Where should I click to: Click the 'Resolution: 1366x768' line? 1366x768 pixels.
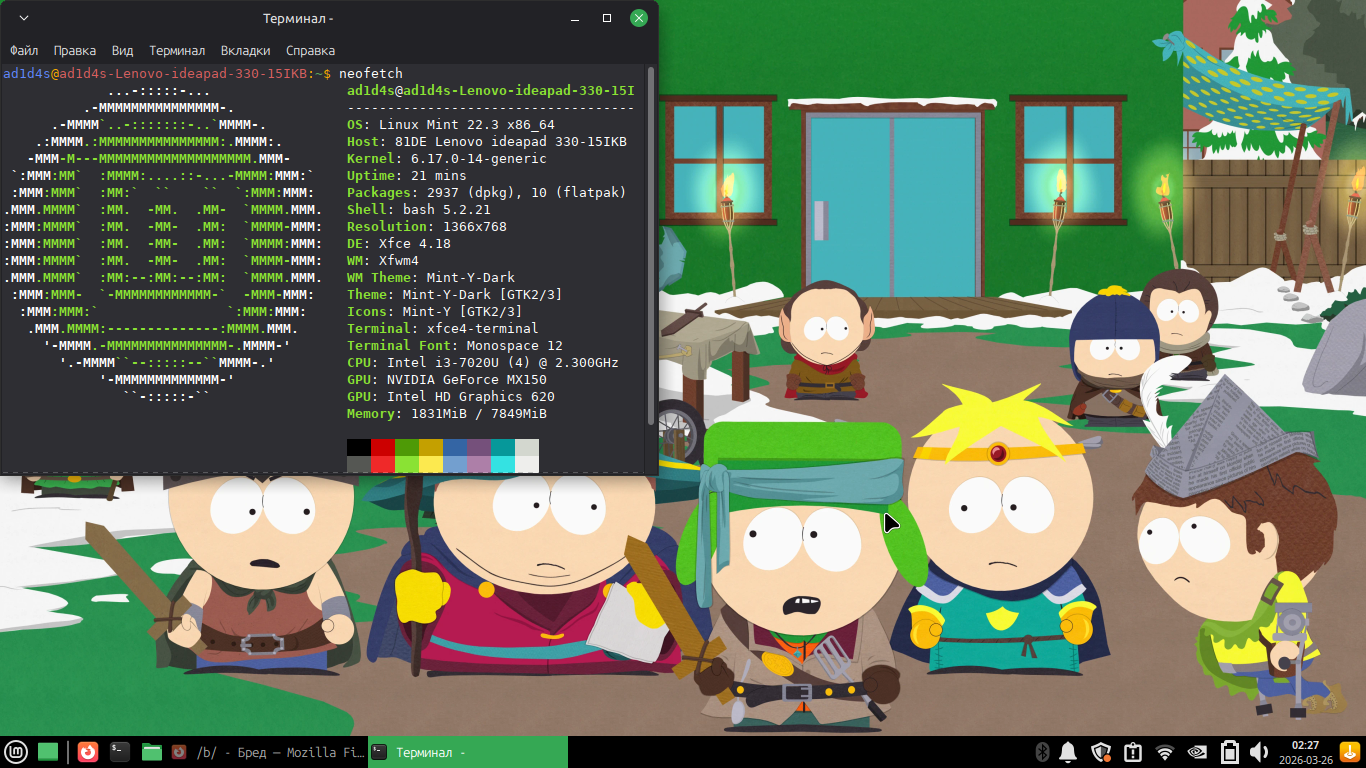tap(427, 227)
